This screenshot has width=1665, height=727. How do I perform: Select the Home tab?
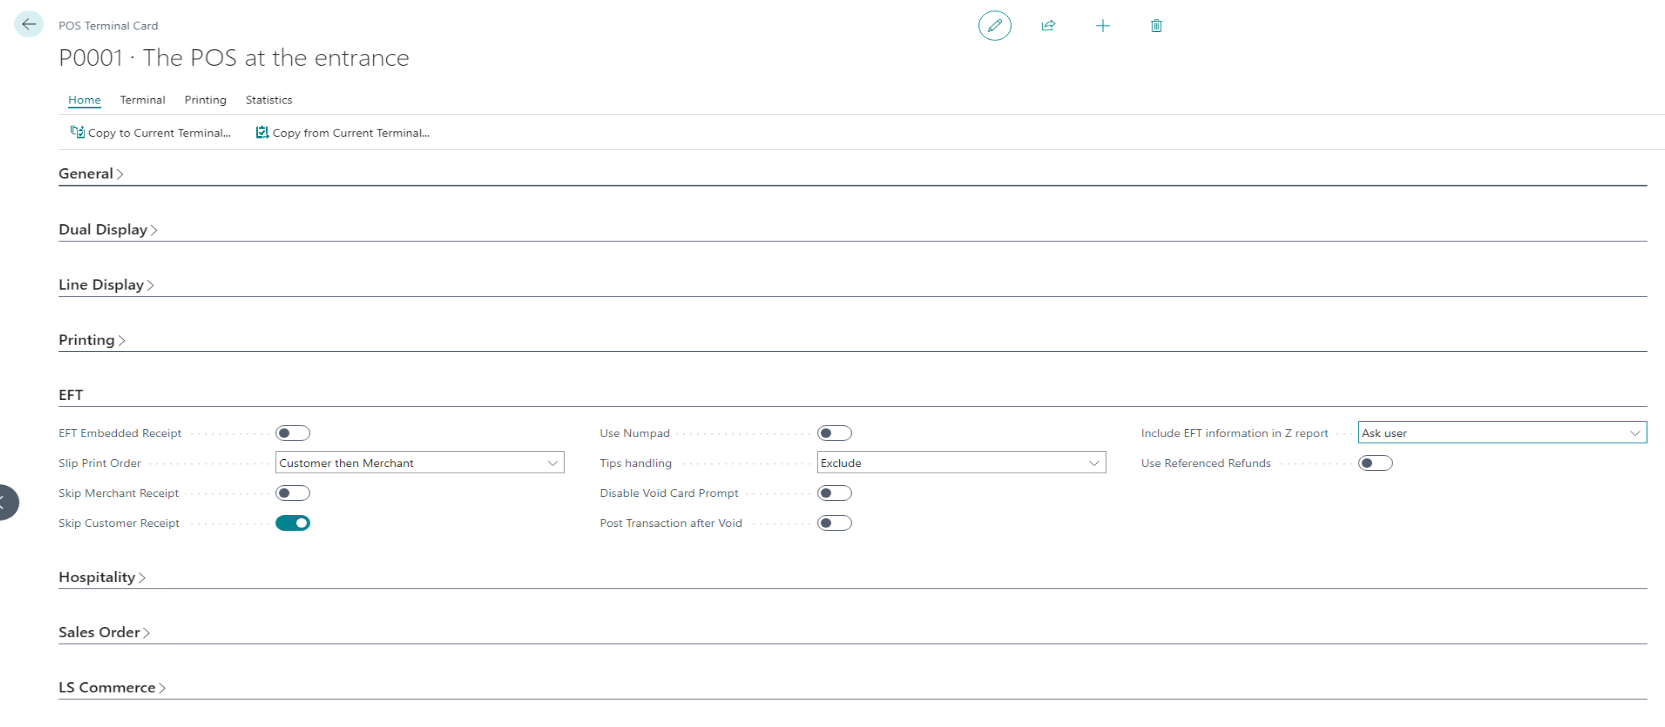pos(84,100)
